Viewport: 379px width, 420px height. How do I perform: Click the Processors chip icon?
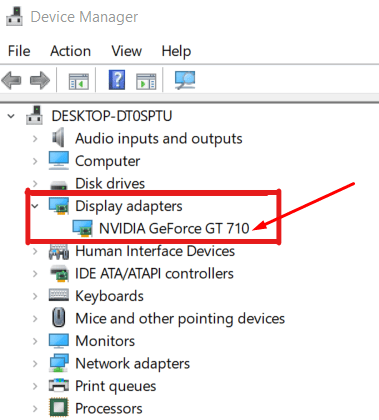(59, 408)
